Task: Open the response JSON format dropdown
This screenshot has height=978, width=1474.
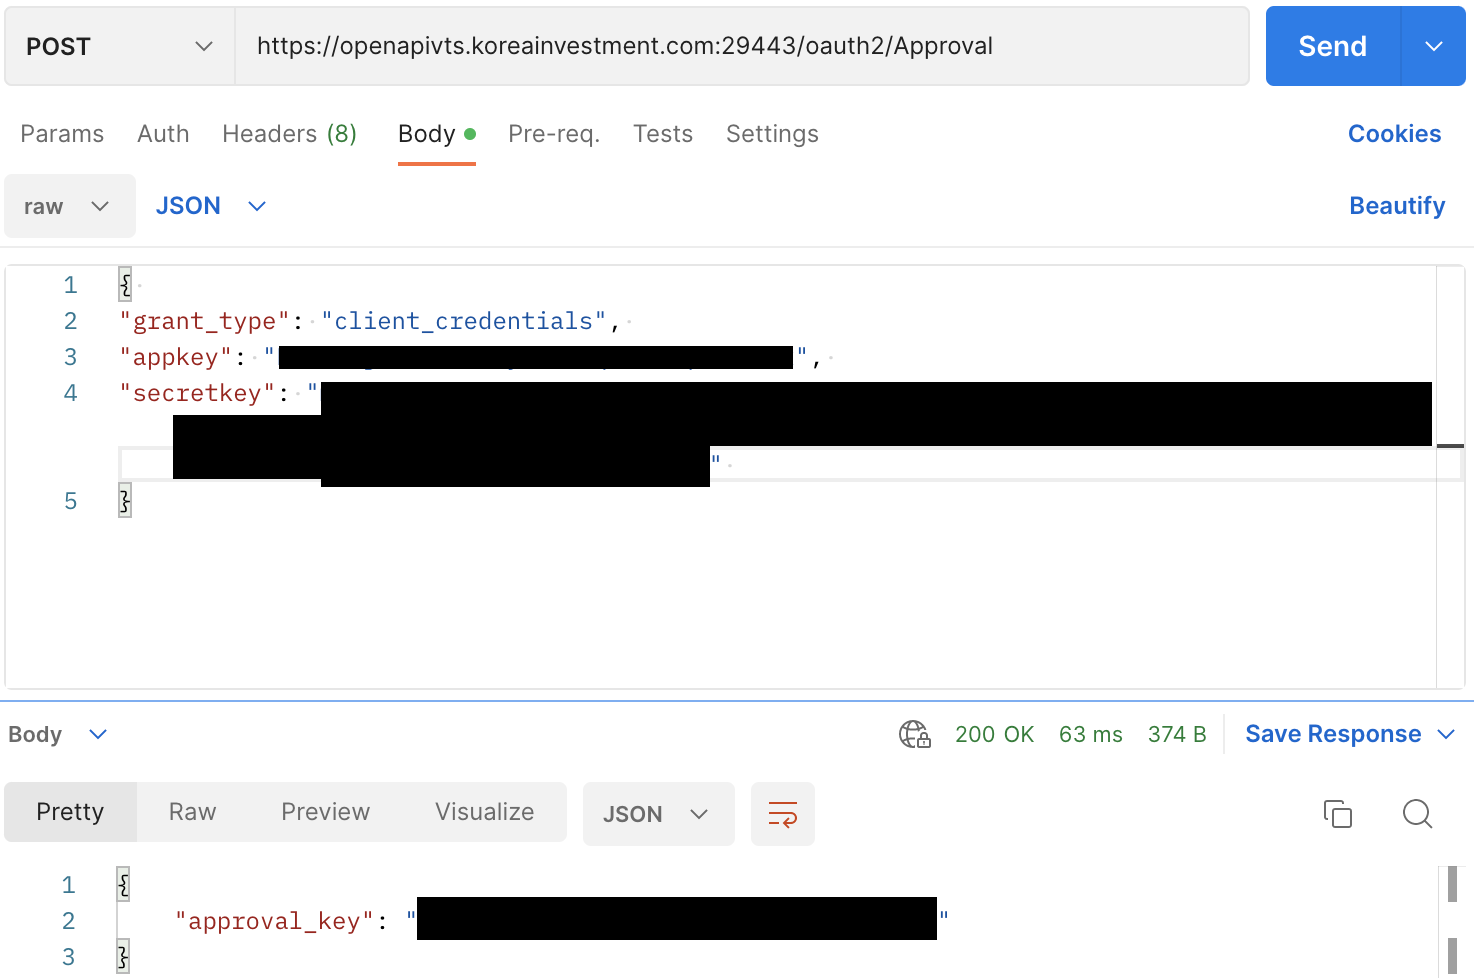Action: (x=658, y=814)
